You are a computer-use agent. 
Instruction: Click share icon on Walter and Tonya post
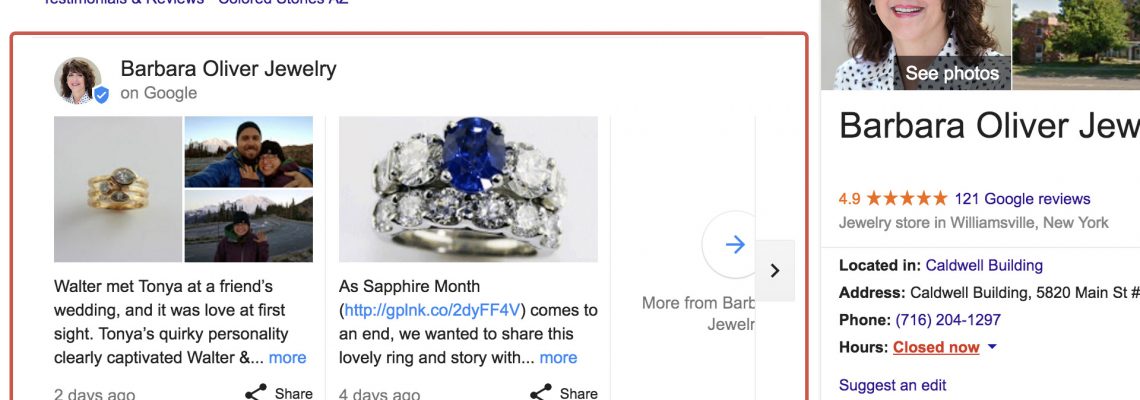256,393
